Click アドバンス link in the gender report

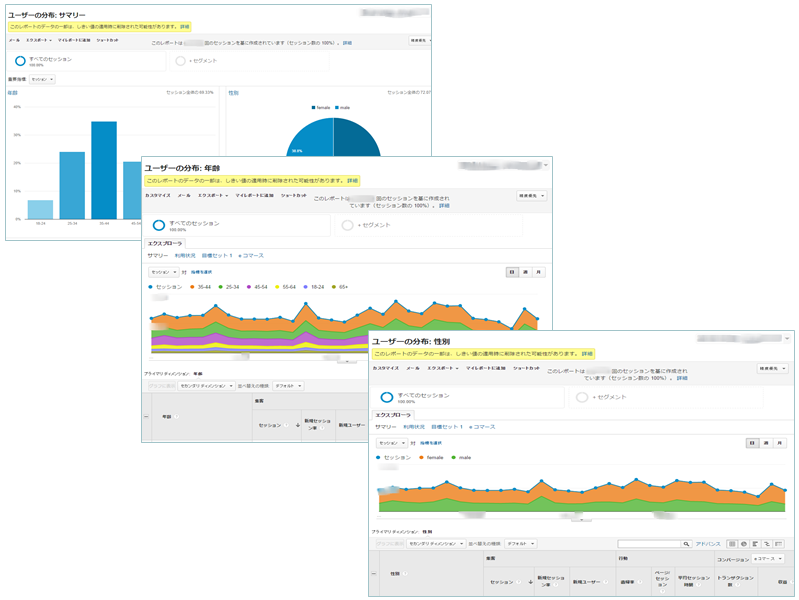708,544
